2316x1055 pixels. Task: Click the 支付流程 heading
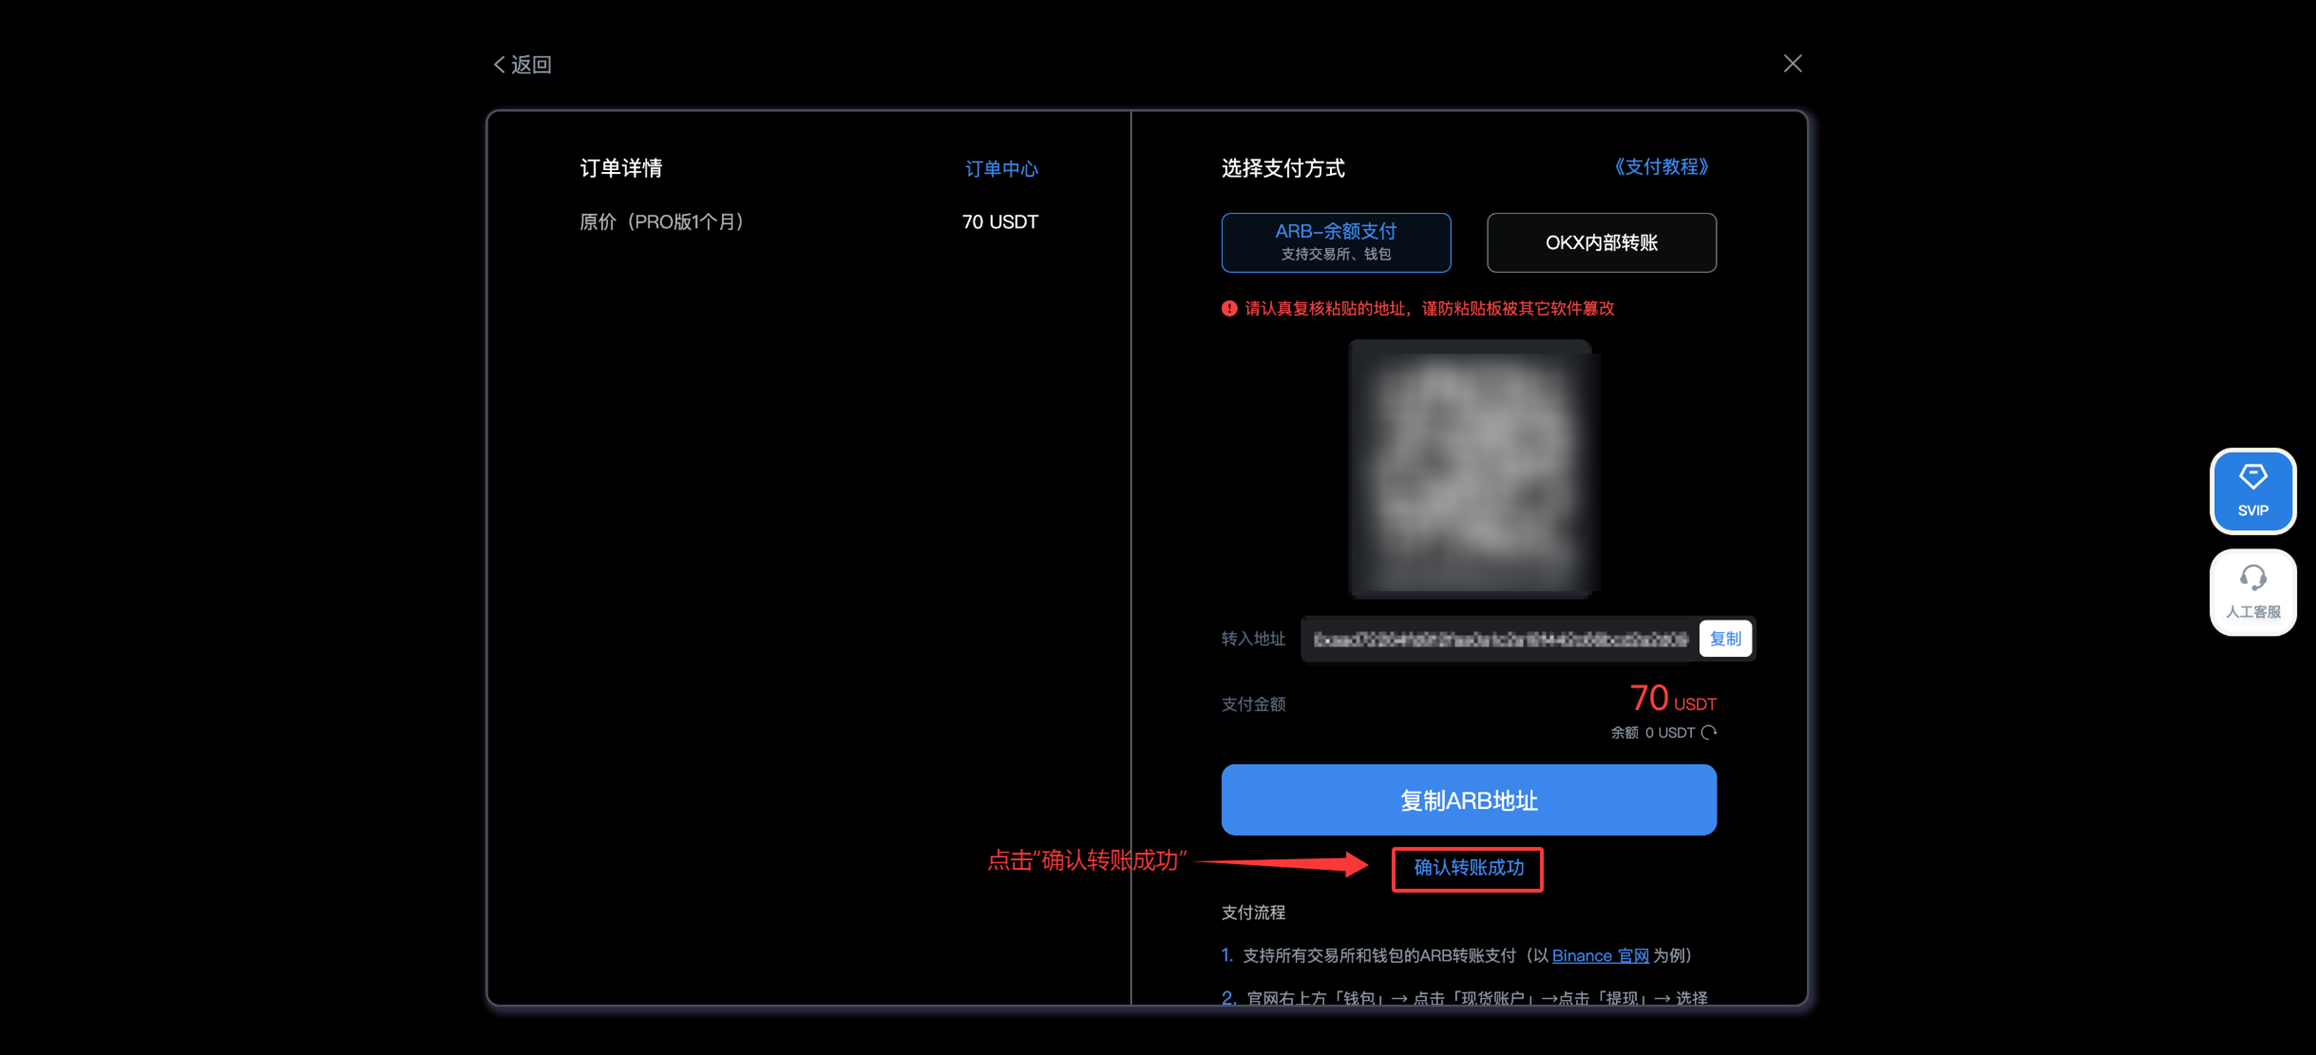tap(1253, 912)
